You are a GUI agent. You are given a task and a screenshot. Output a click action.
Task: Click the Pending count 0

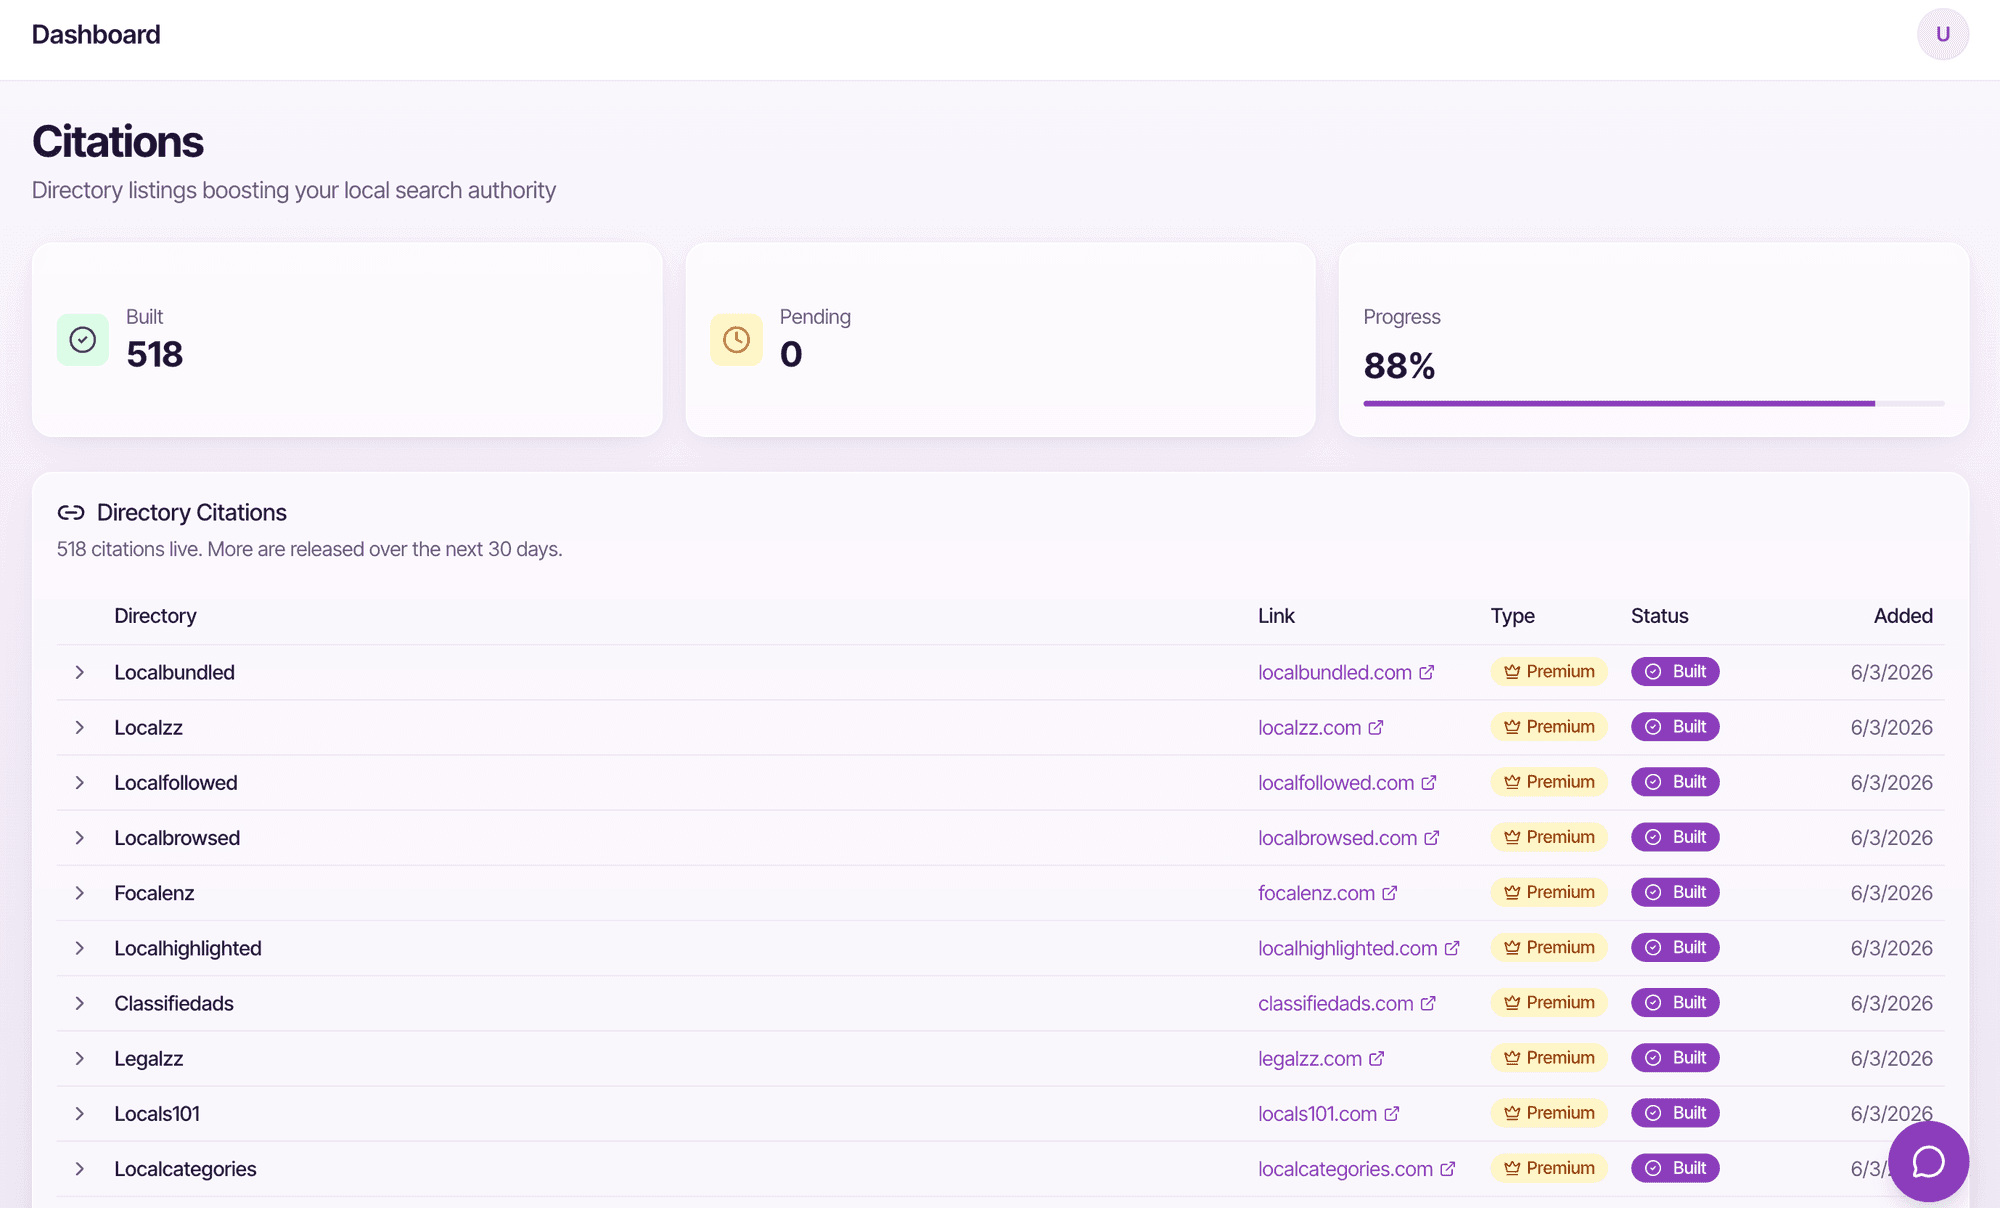791,354
